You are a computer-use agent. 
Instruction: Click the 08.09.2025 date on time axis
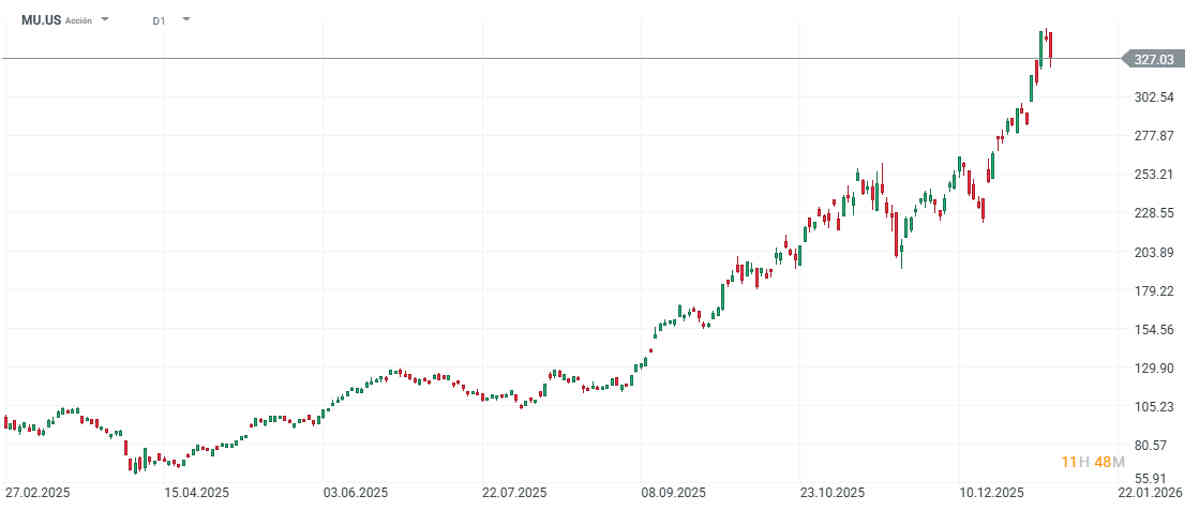click(x=673, y=492)
